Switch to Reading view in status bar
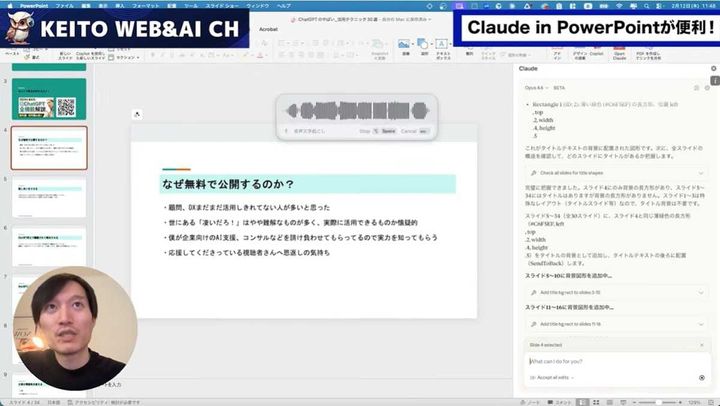 (x=609, y=402)
